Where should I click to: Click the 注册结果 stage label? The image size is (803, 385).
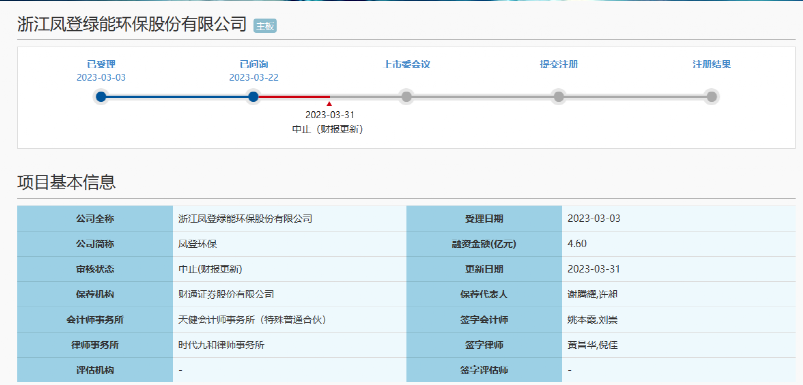[x=711, y=65]
